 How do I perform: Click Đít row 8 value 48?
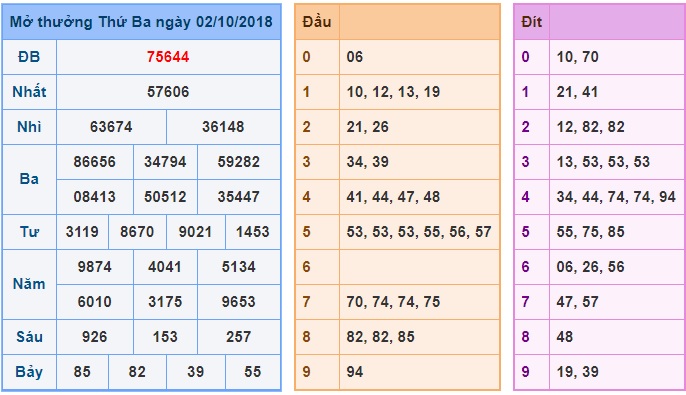pyautogui.click(x=565, y=337)
